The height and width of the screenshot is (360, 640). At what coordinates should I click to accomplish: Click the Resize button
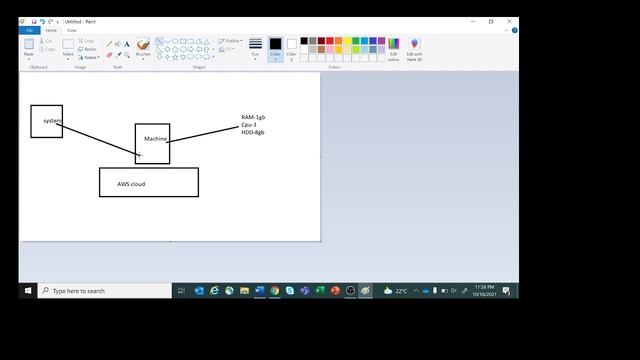[87, 49]
